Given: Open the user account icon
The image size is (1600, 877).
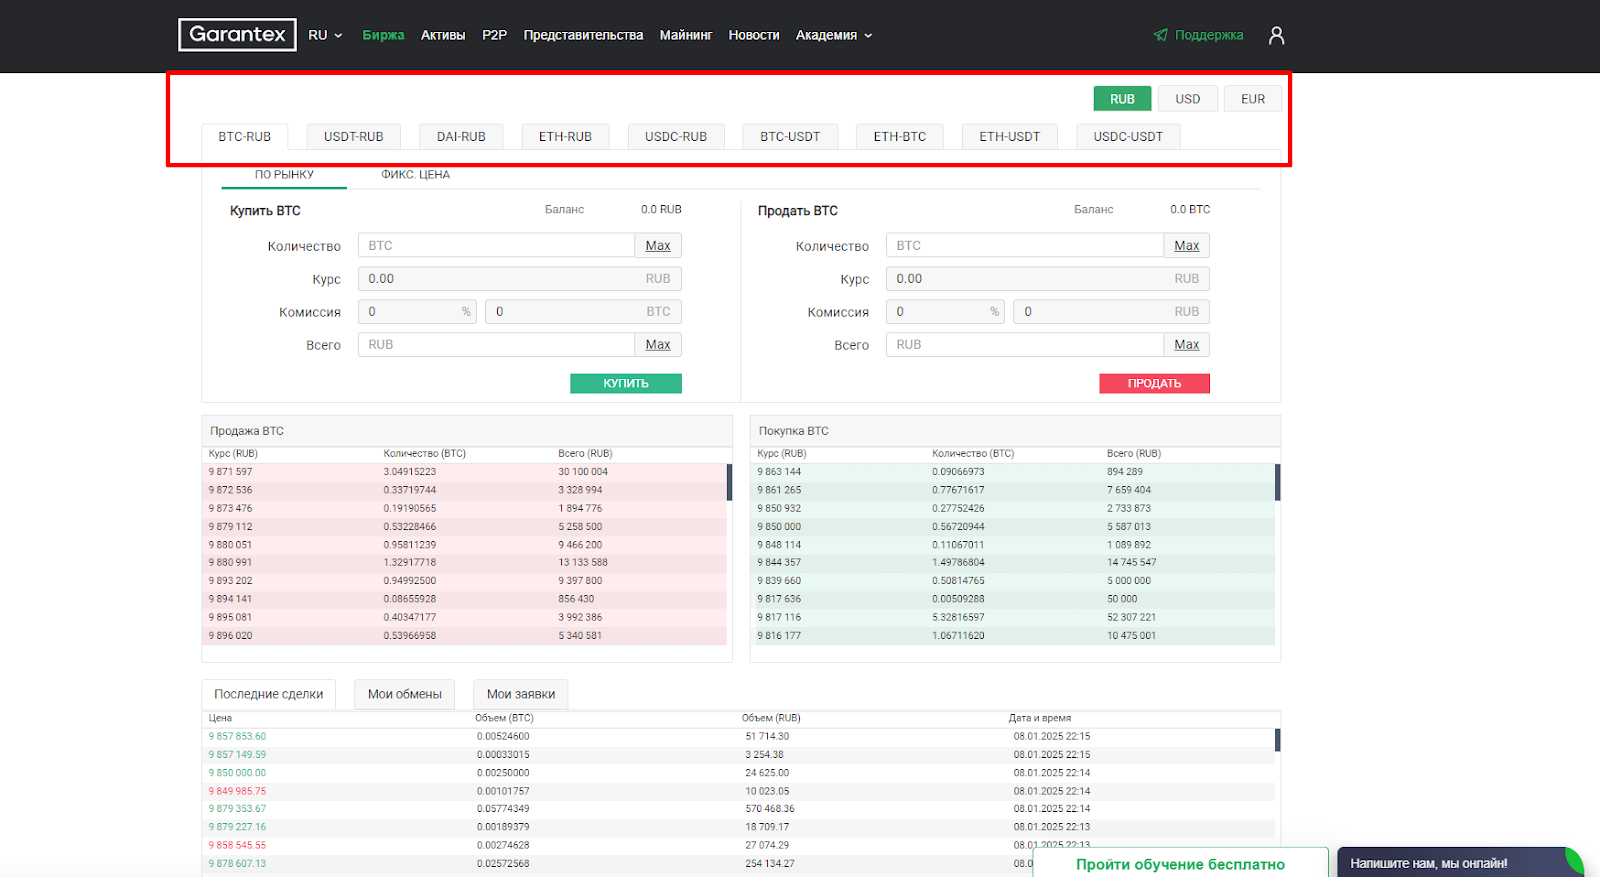Looking at the screenshot, I should pos(1276,35).
